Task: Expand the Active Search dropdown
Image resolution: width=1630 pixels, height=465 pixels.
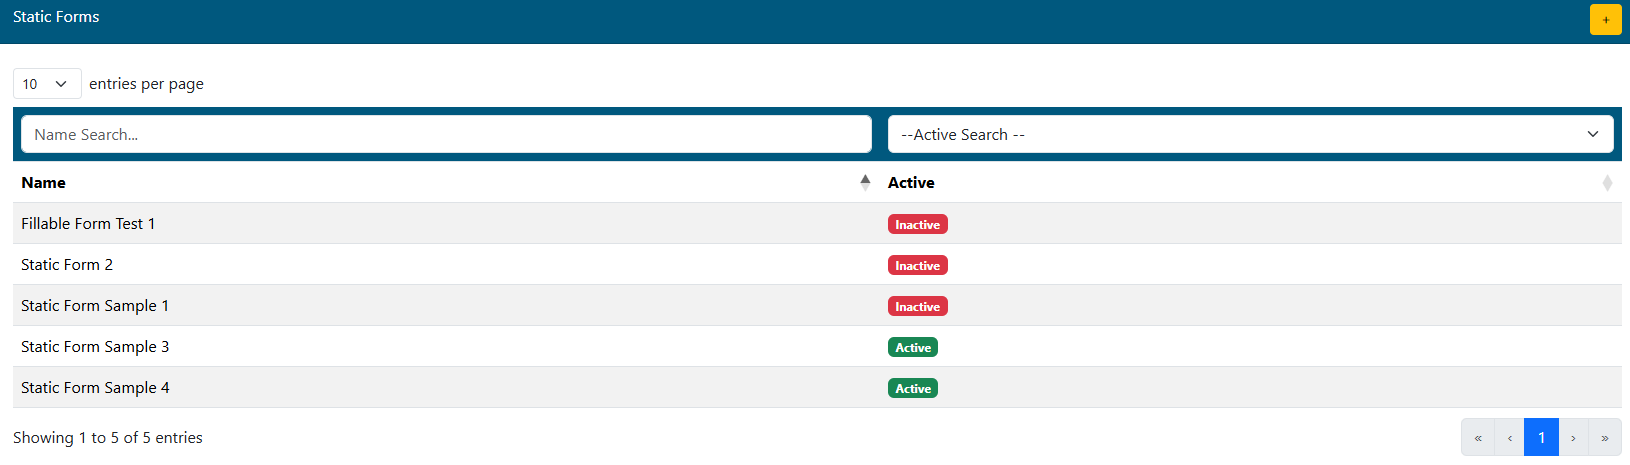Action: (x=1250, y=135)
